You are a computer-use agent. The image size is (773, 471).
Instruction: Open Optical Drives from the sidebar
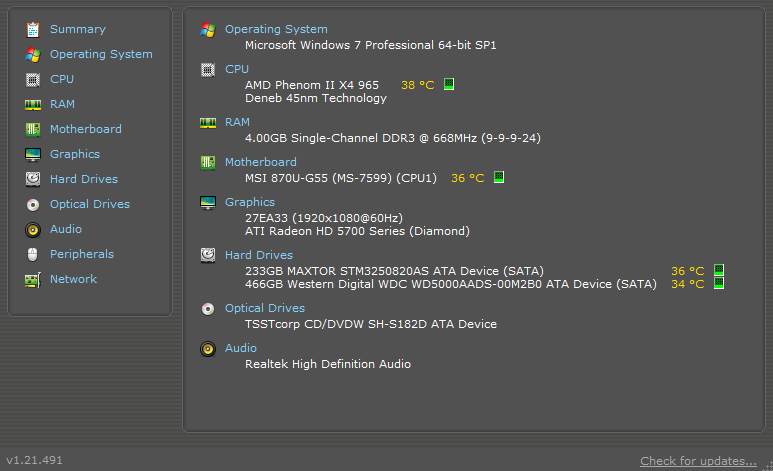90,204
